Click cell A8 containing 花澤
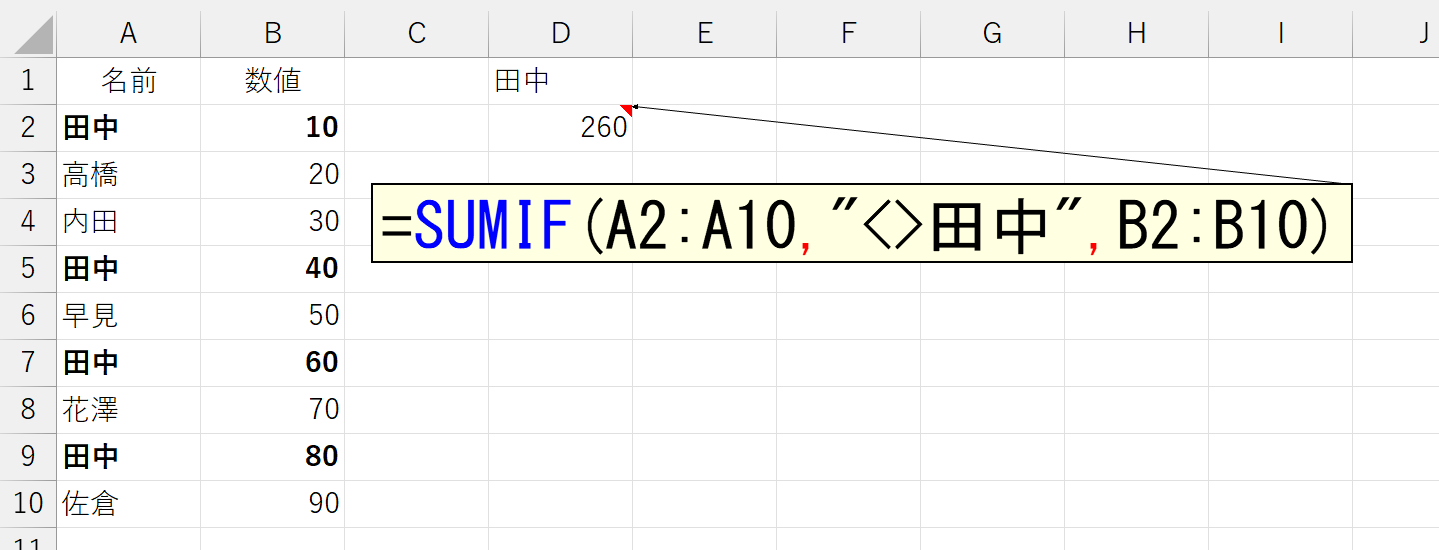This screenshot has height=550, width=1439. (128, 410)
